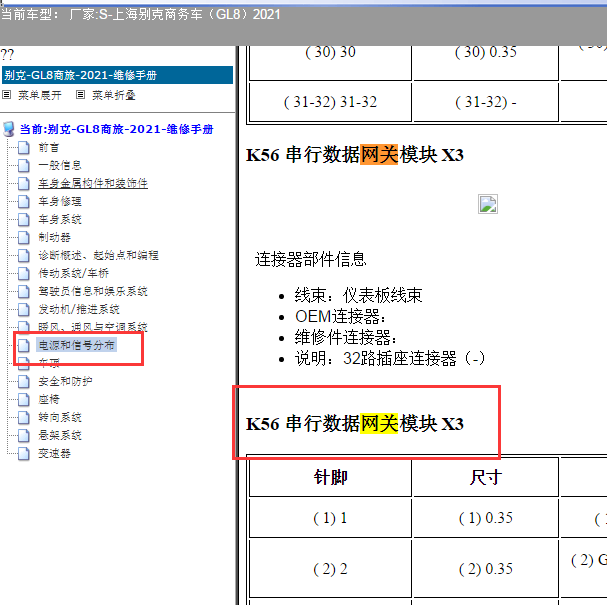Click the table cell (31-32) 31-32

(x=331, y=102)
